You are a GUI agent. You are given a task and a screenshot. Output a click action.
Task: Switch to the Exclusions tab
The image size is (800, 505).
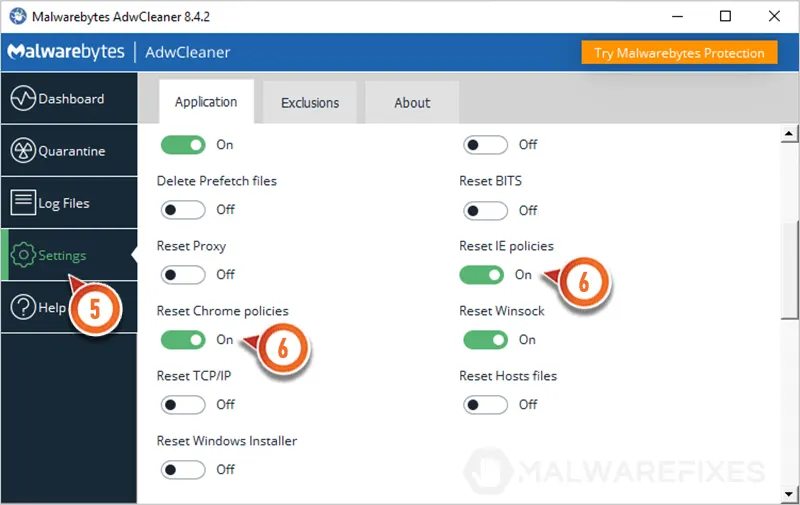coord(310,103)
